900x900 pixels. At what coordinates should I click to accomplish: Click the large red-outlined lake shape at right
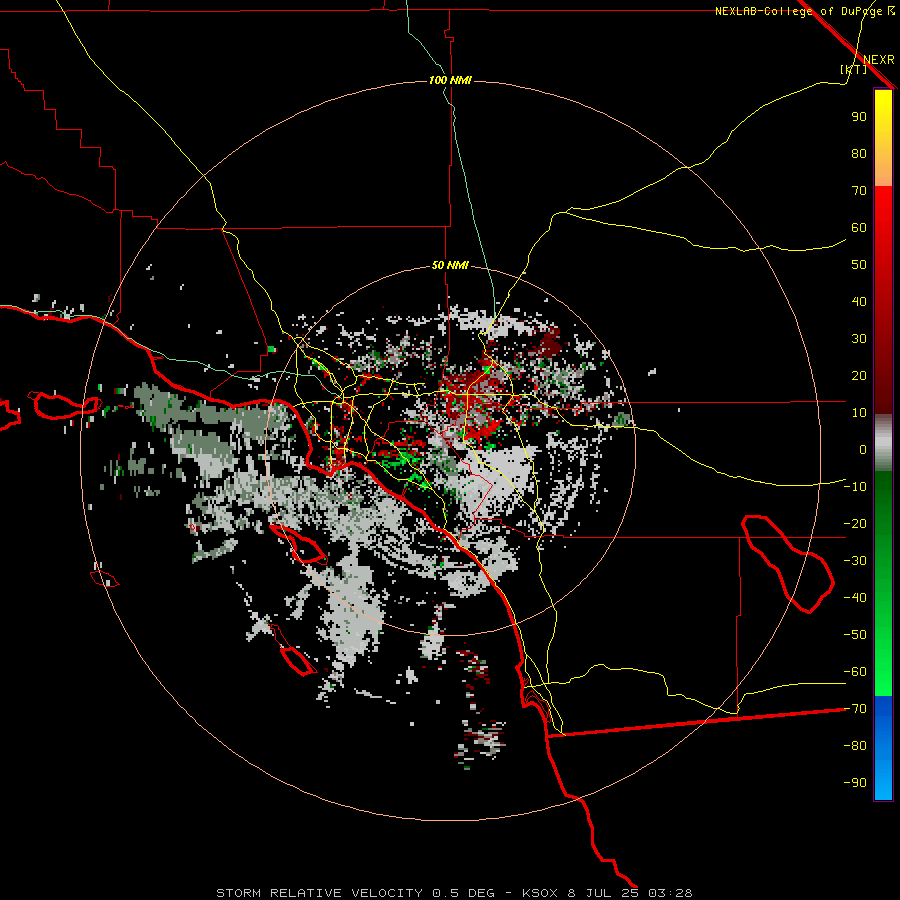pos(788,564)
